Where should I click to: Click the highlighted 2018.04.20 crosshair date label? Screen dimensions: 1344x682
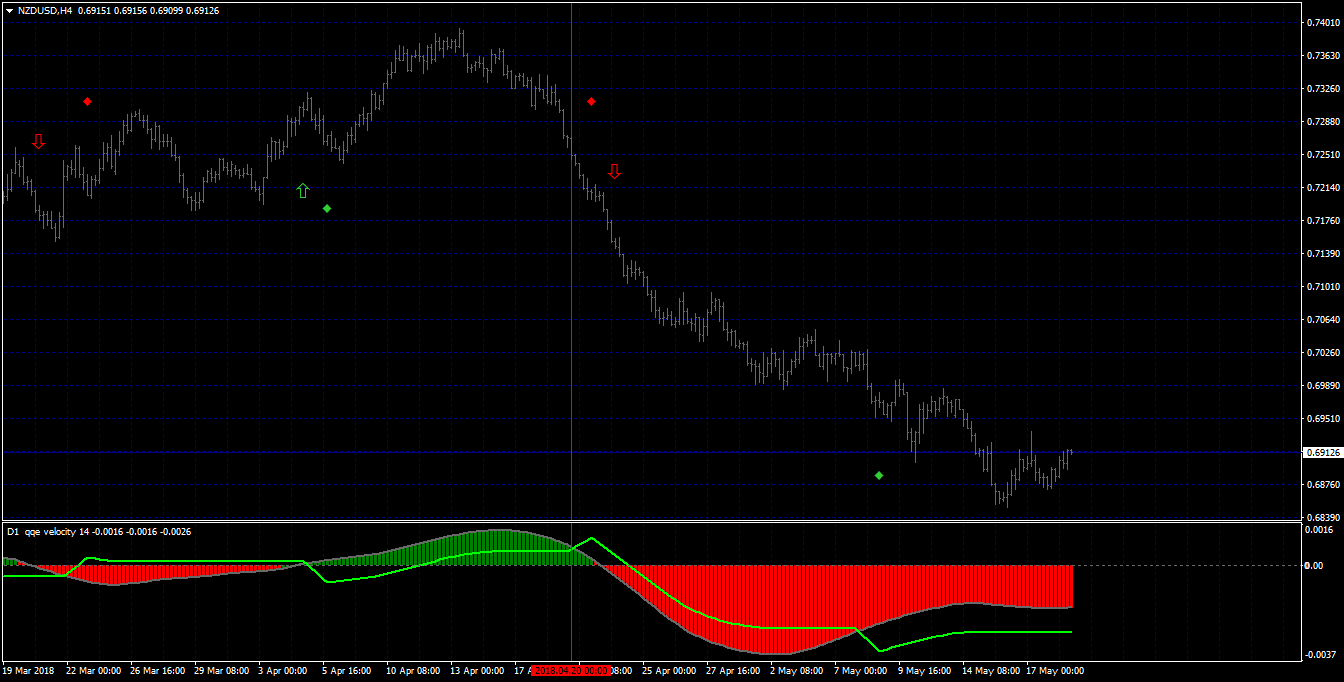[x=571, y=670]
